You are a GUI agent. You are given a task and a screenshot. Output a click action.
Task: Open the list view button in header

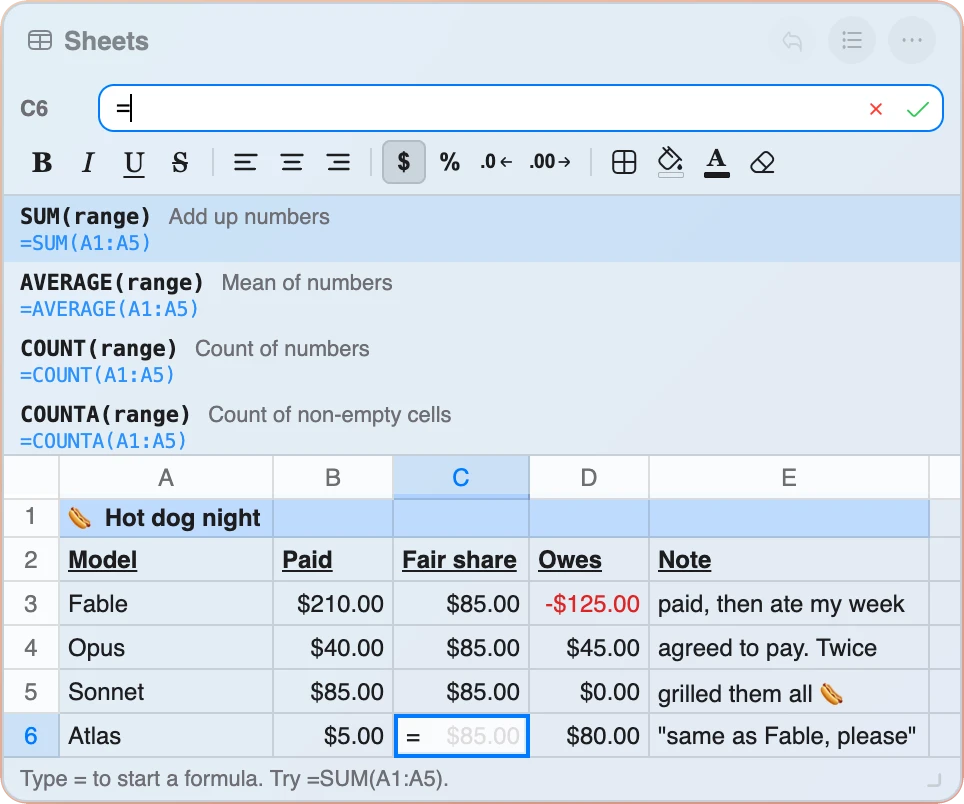[851, 41]
